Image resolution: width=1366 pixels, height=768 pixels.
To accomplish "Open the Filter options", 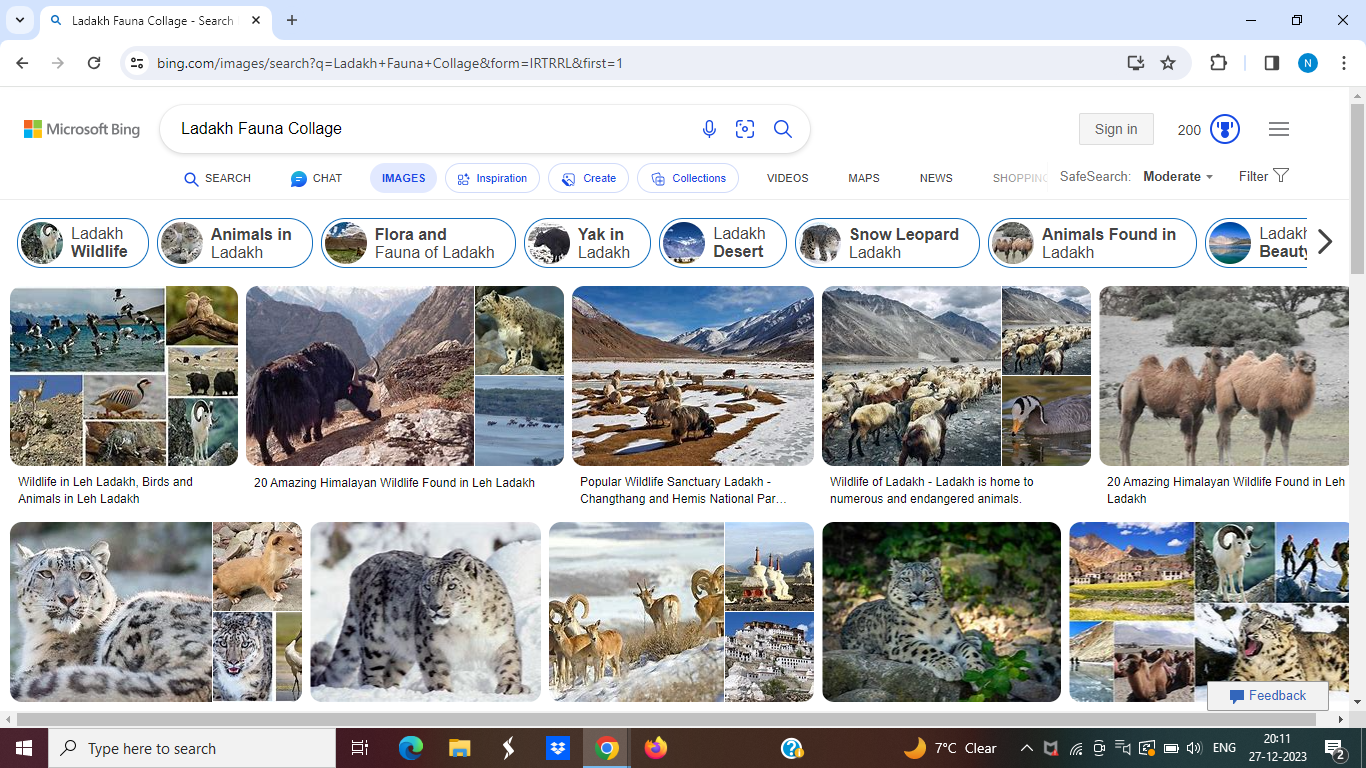I will 1264,176.
